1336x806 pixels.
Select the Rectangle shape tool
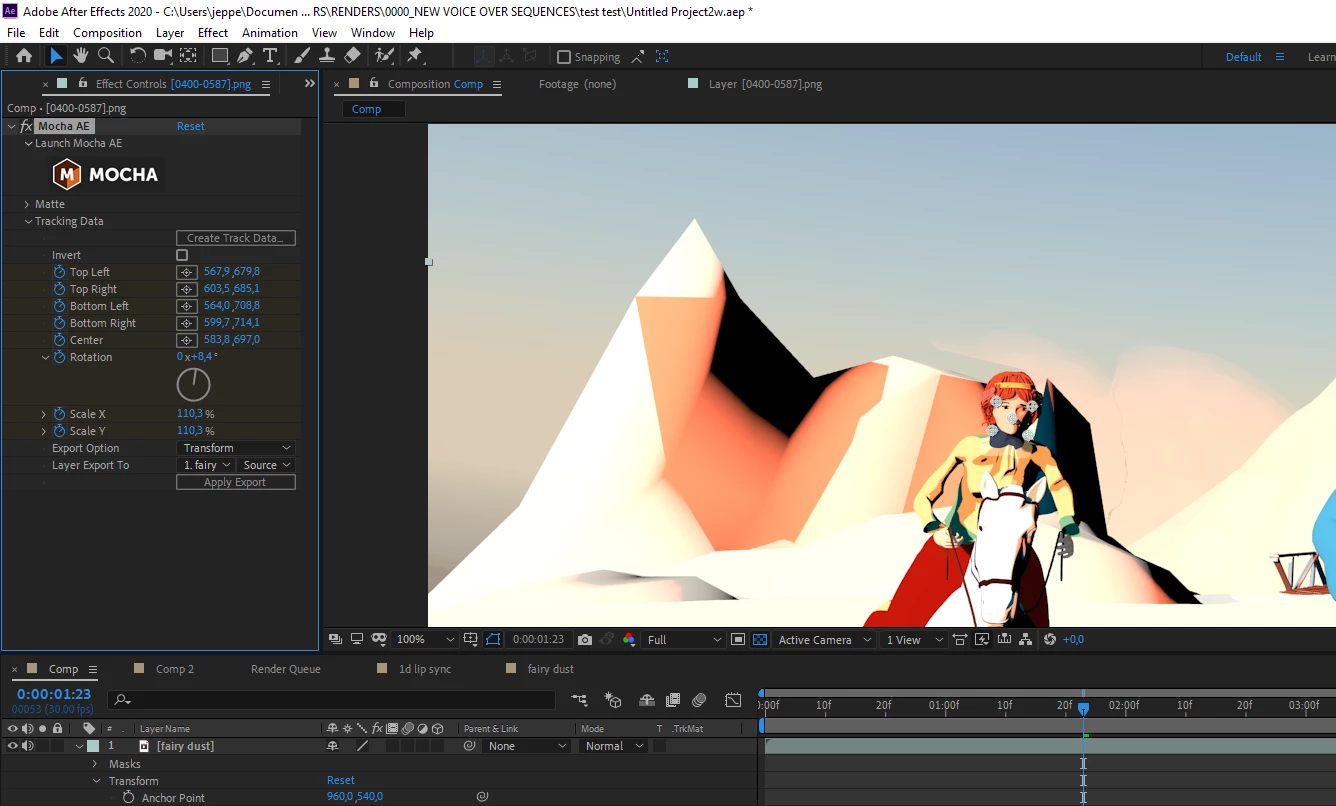tap(220, 56)
